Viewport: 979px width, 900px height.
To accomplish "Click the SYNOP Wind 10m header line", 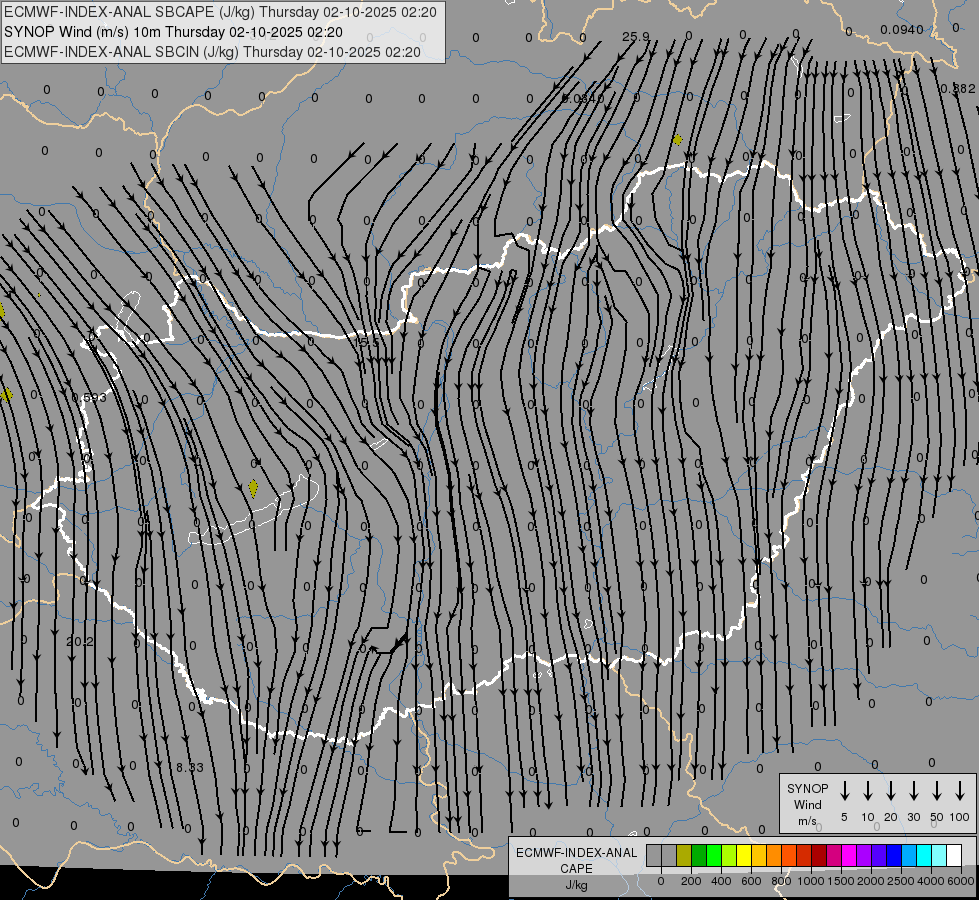I will click(x=173, y=32).
